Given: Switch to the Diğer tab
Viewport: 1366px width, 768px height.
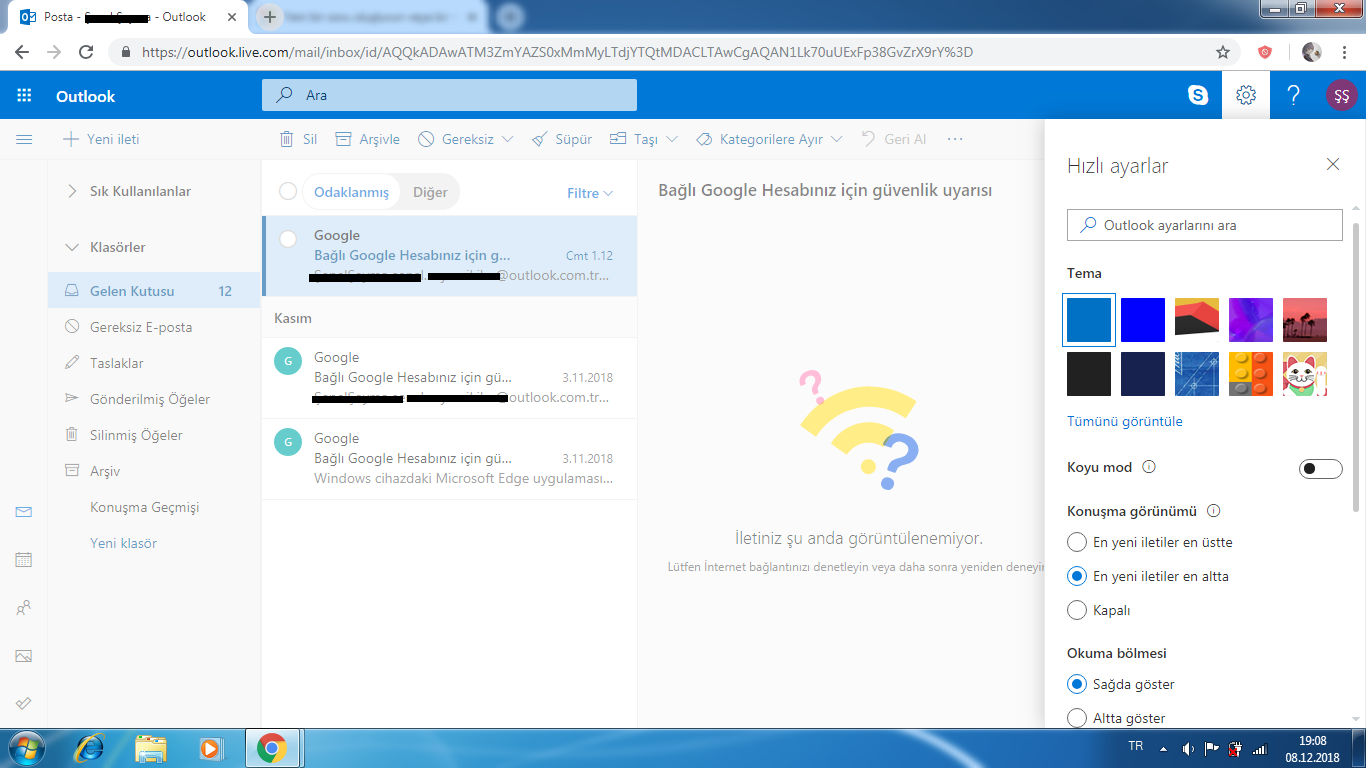Looking at the screenshot, I should [430, 192].
